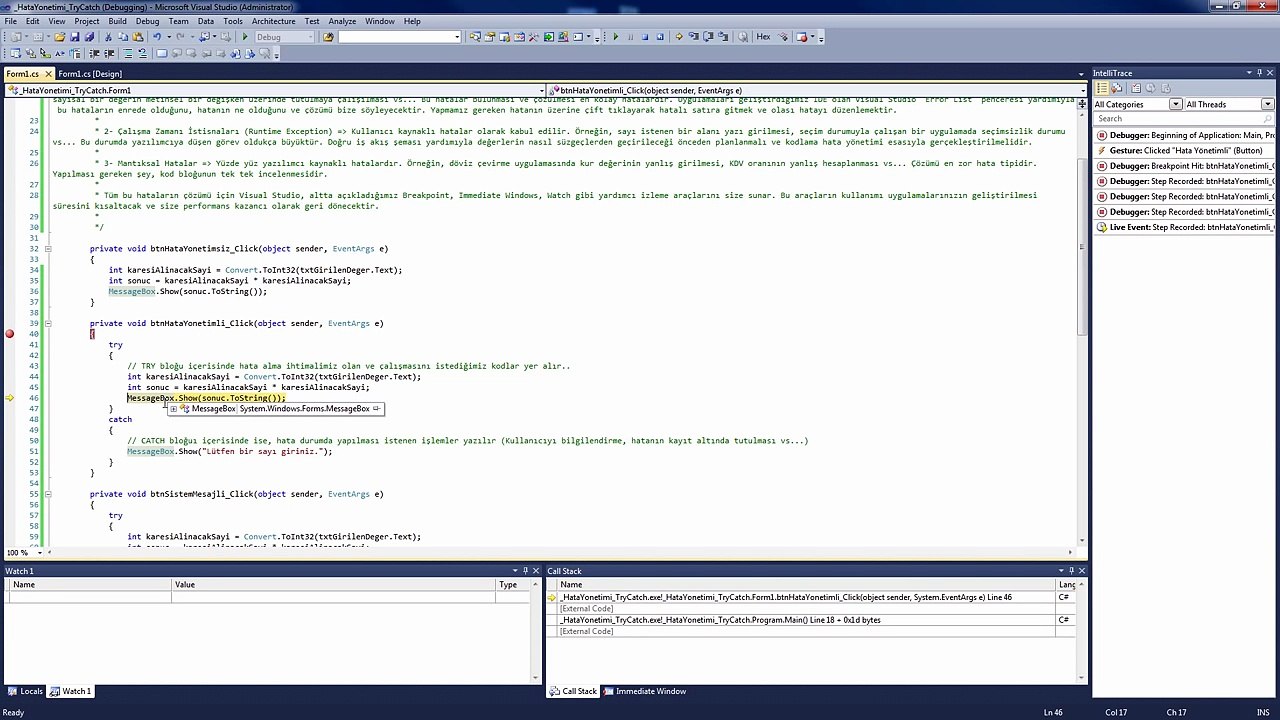Pin the IntelliTrace panel with auto-hide pushpin
This screenshot has width=1280, height=720.
click(x=1260, y=73)
